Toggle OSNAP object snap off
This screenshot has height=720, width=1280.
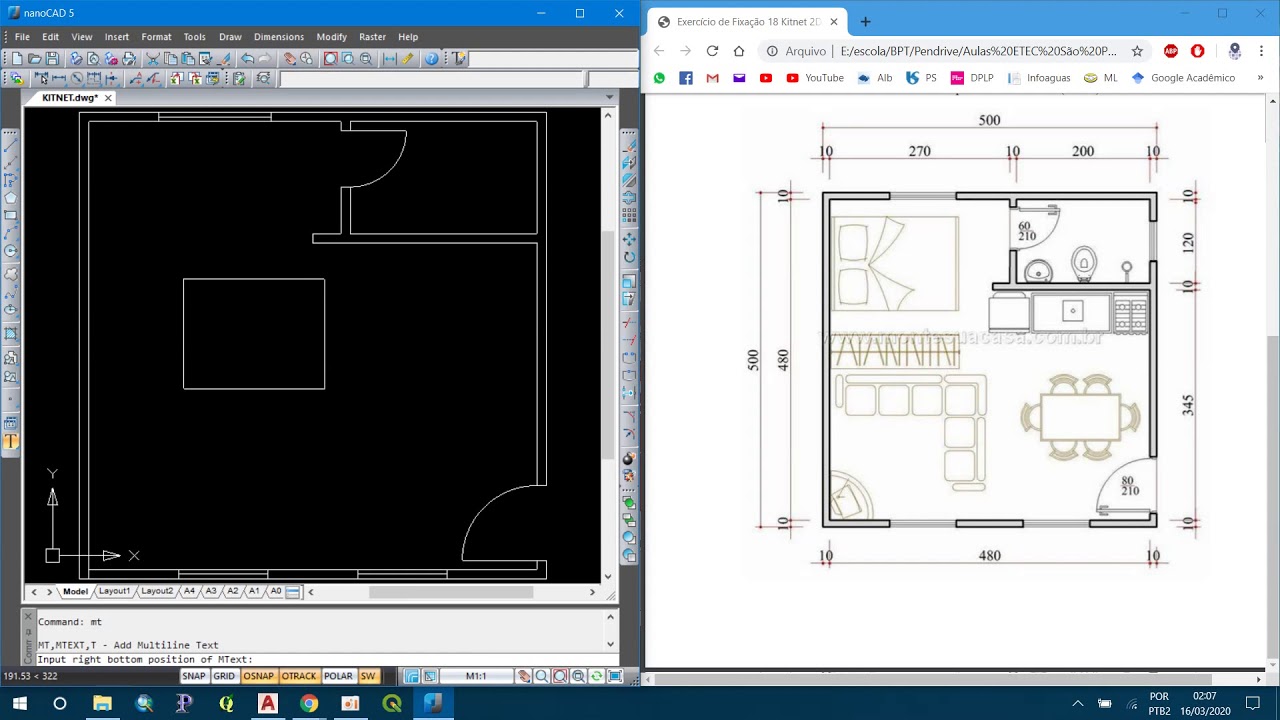pos(258,676)
